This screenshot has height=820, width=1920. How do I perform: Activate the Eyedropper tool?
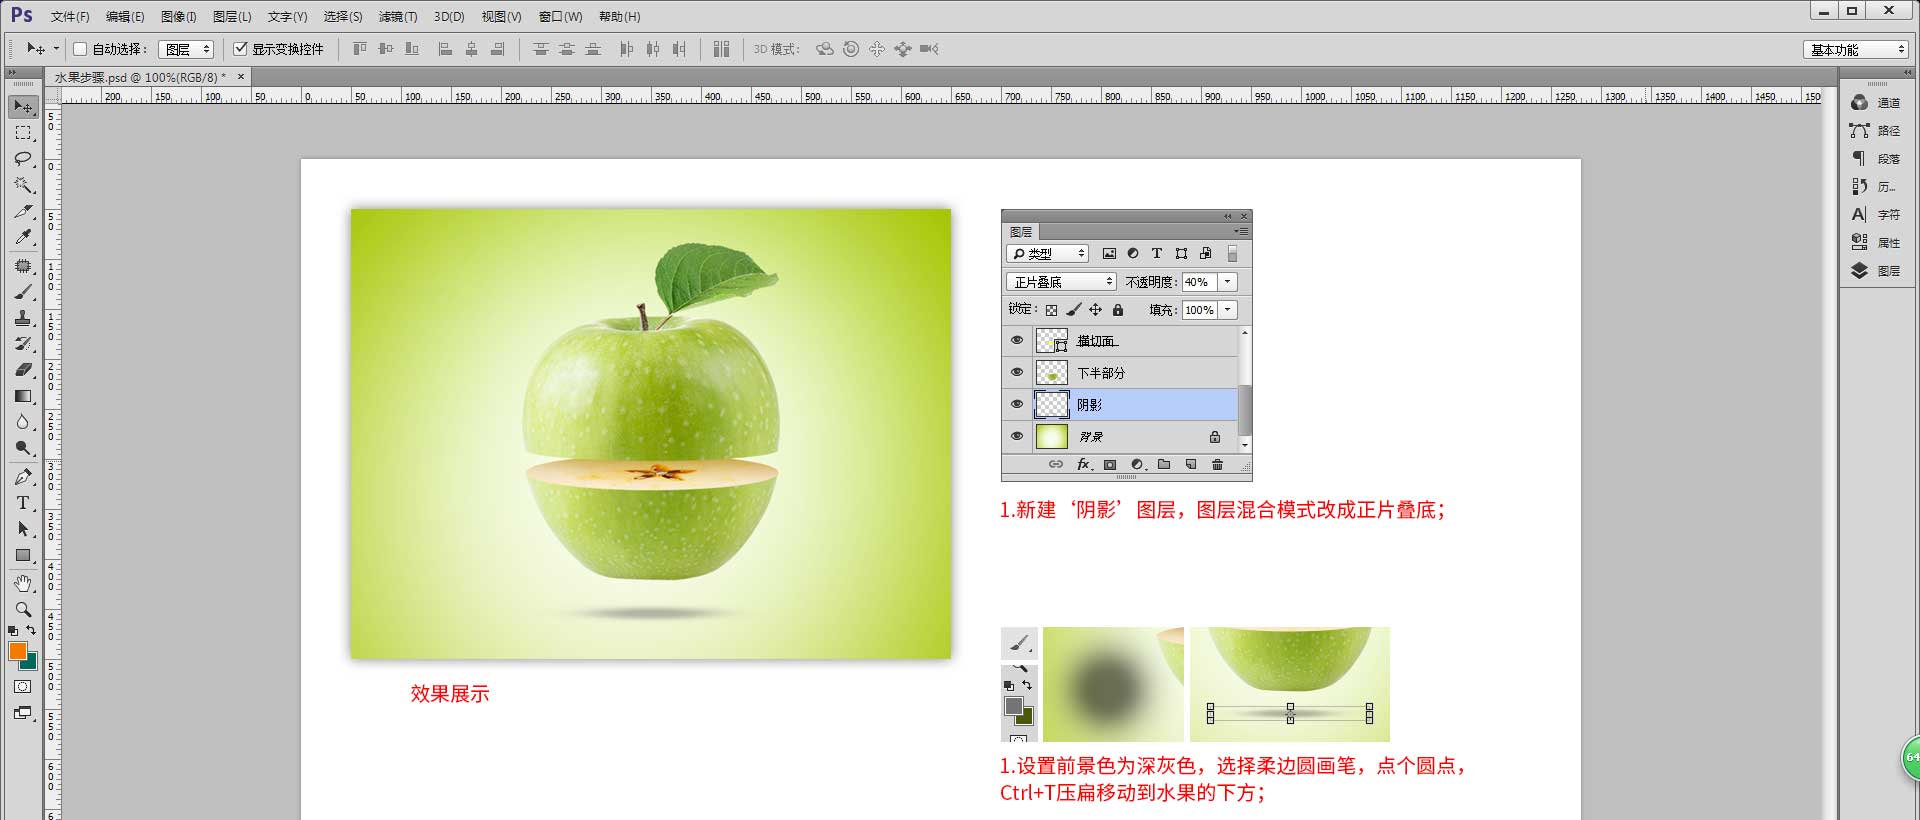pyautogui.click(x=23, y=237)
